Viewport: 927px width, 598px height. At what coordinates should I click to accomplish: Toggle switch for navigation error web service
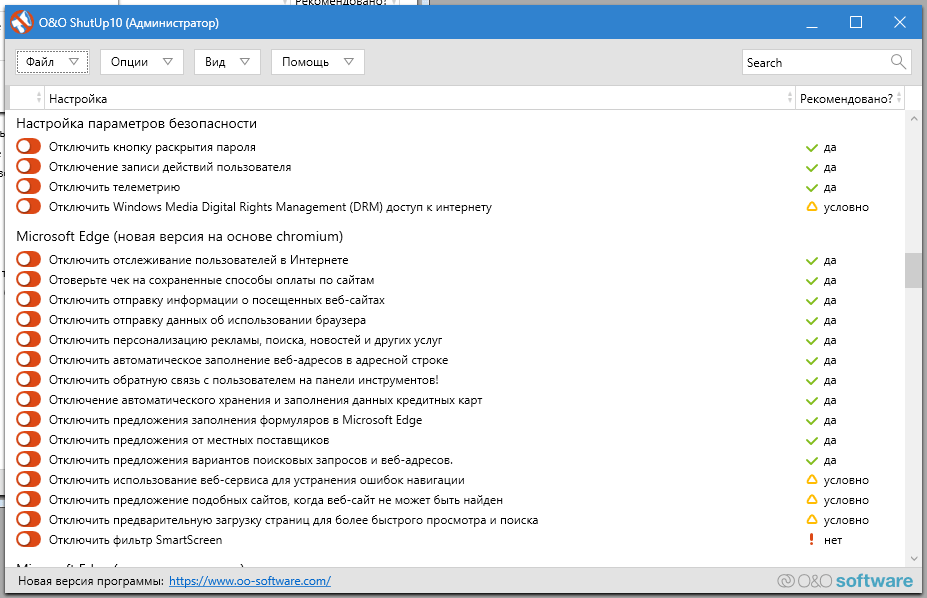click(x=28, y=479)
